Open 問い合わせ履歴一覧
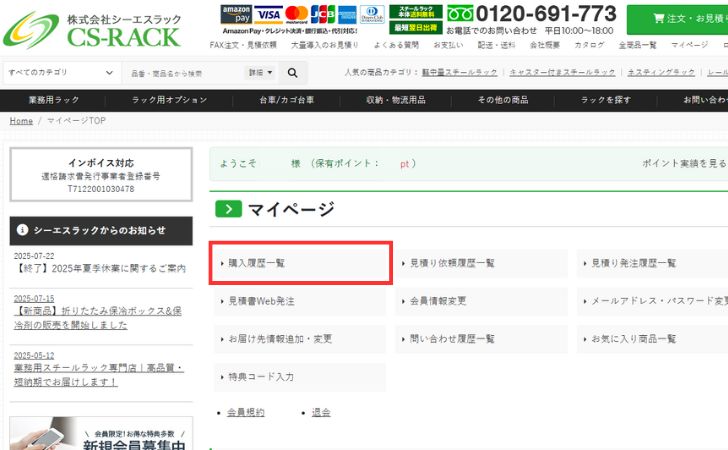Image resolution: width=728 pixels, height=450 pixels. tap(481, 339)
